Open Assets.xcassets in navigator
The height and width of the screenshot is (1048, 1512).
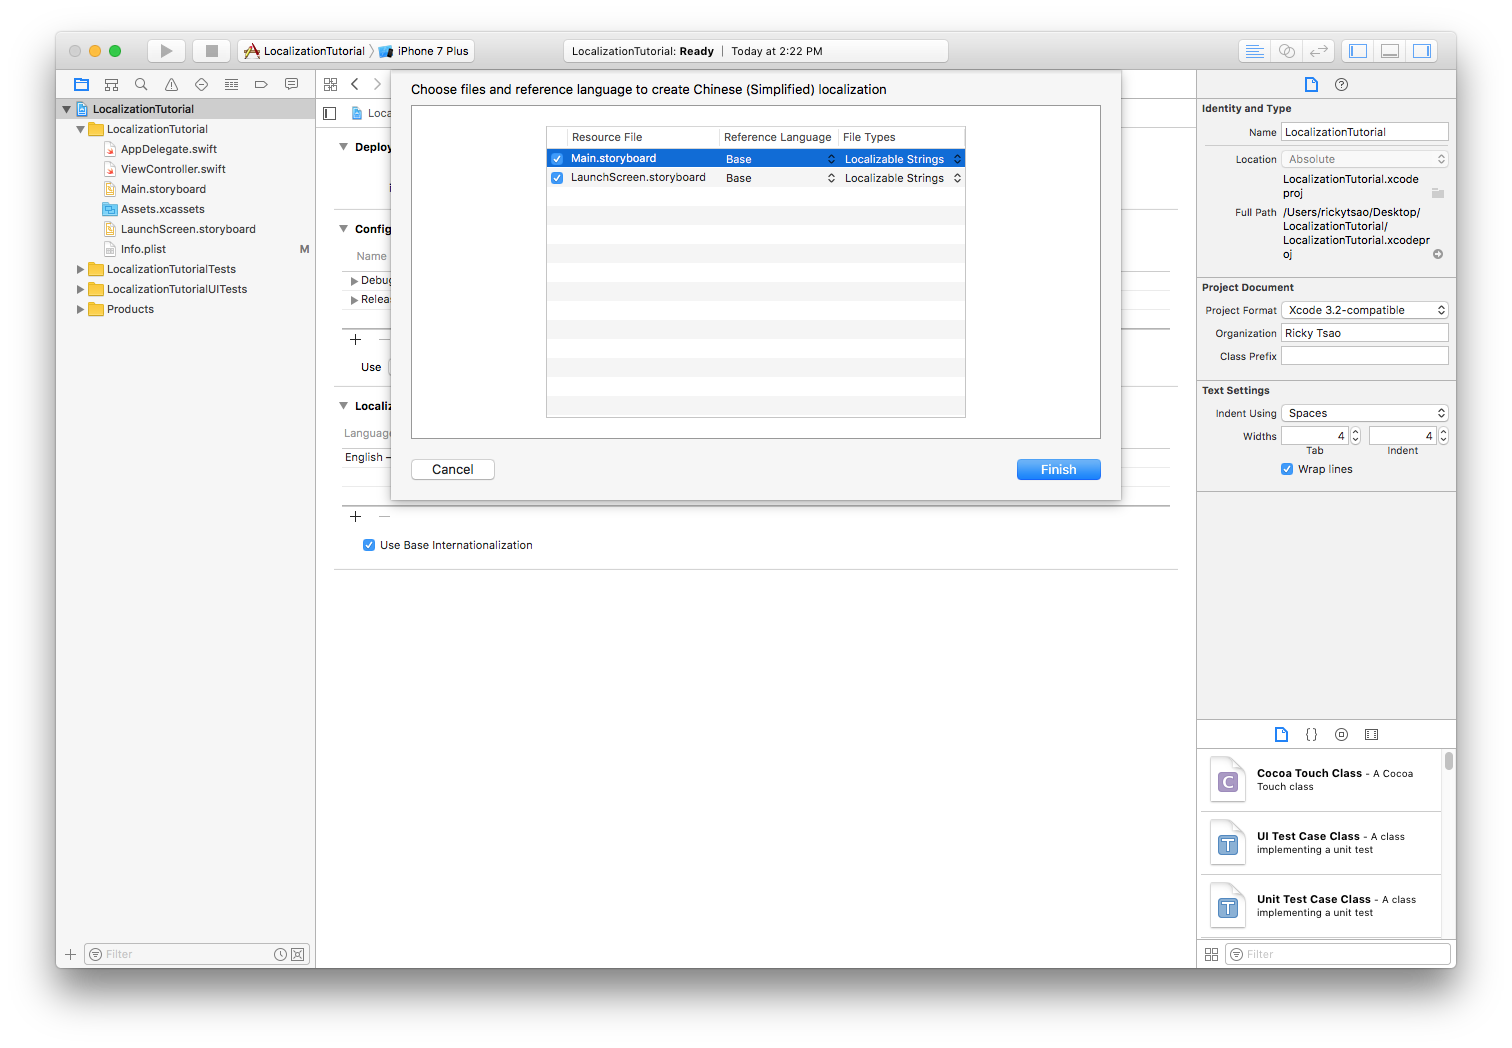tap(162, 210)
